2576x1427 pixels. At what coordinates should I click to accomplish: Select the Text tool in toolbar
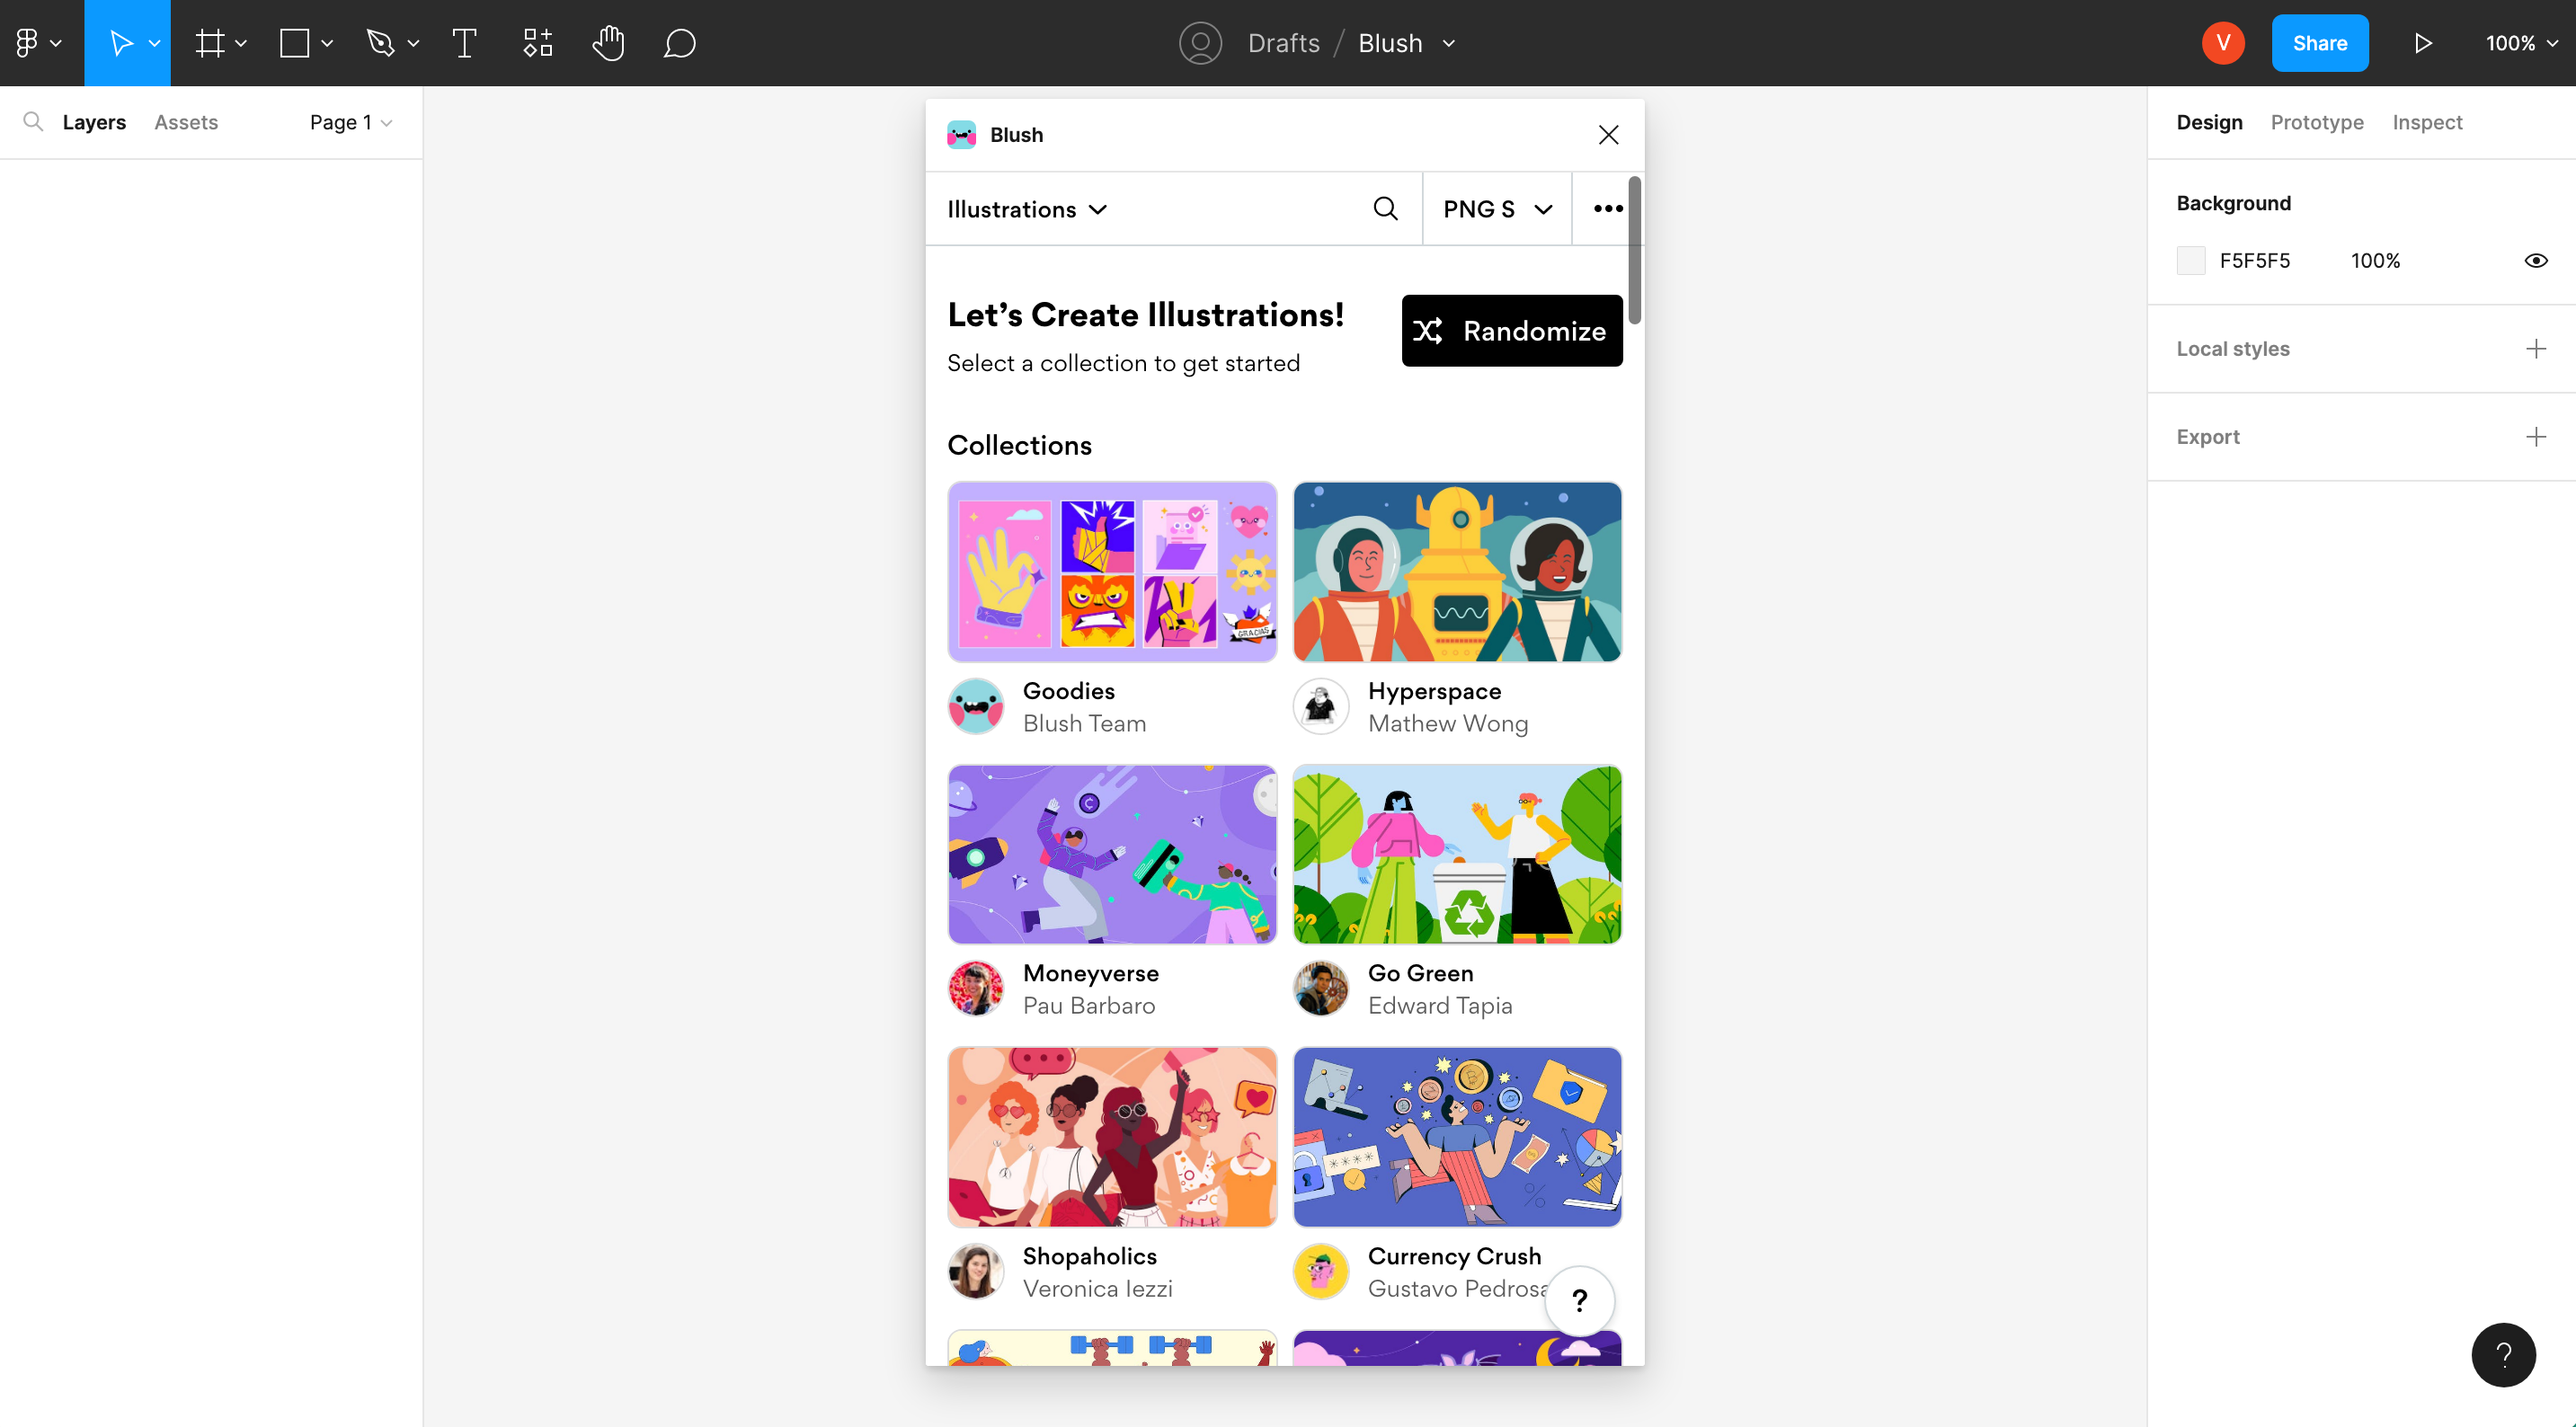coord(464,42)
